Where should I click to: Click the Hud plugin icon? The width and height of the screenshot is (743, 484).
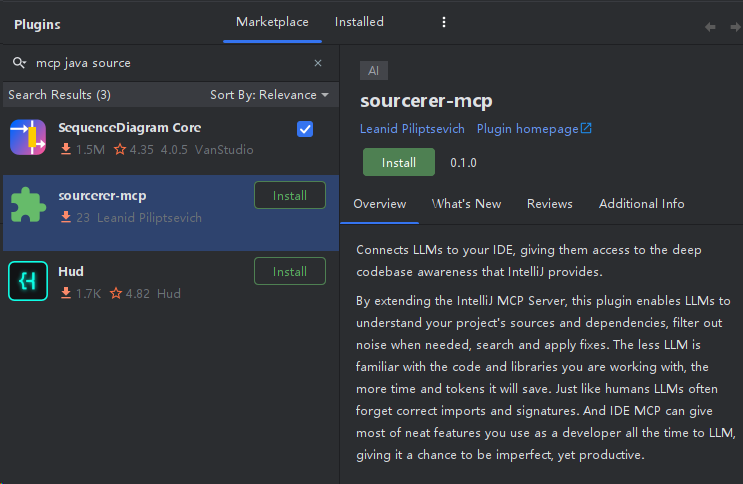coord(28,281)
